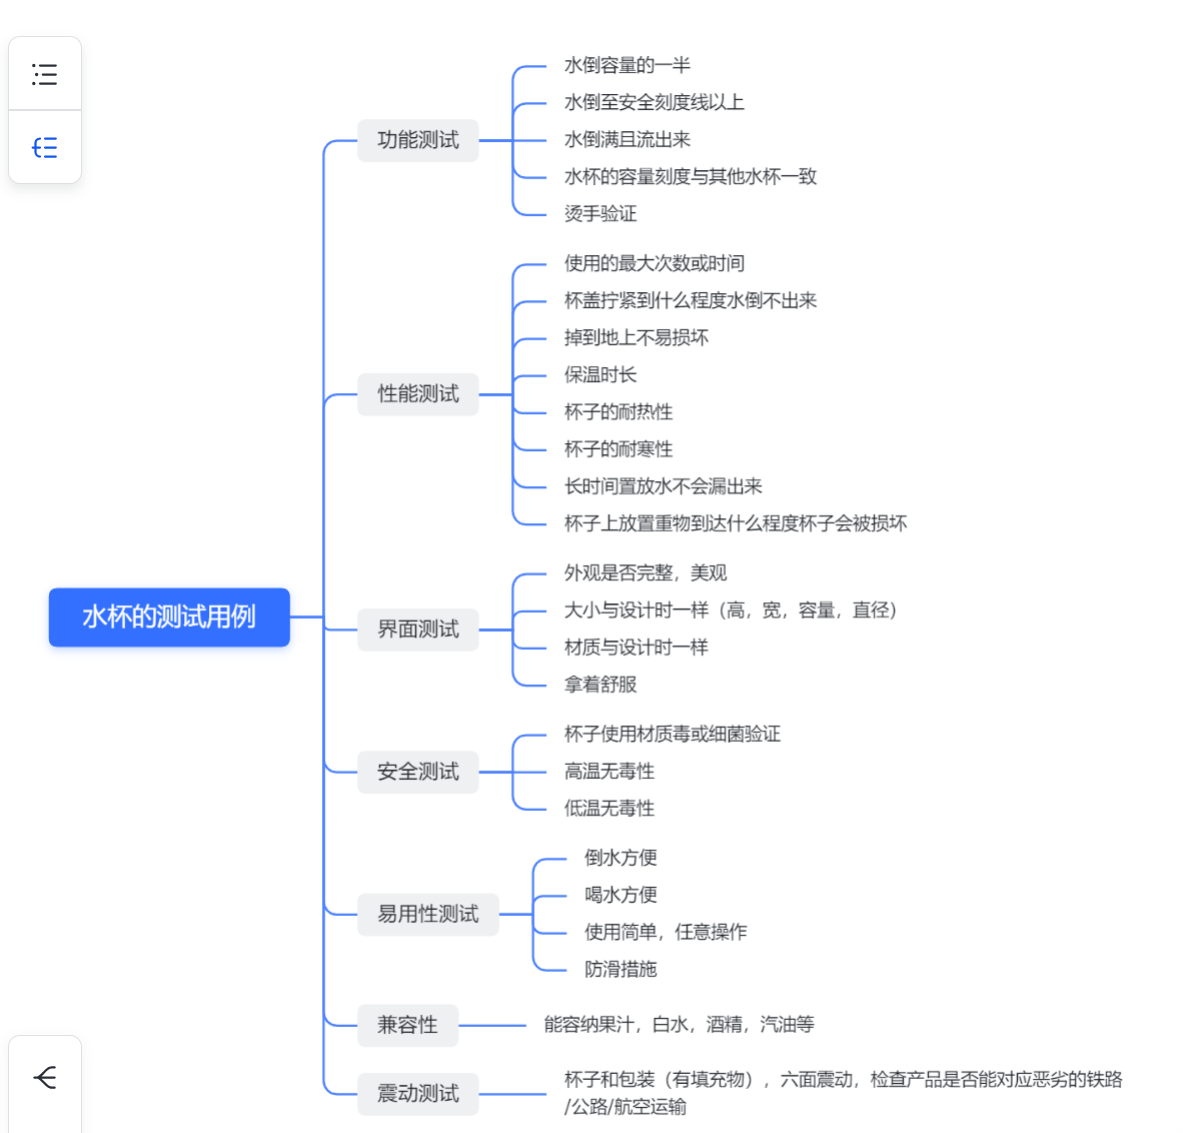The height and width of the screenshot is (1133, 1183).
Task: Select the root node 水杯的测试用例
Action: pyautogui.click(x=169, y=617)
